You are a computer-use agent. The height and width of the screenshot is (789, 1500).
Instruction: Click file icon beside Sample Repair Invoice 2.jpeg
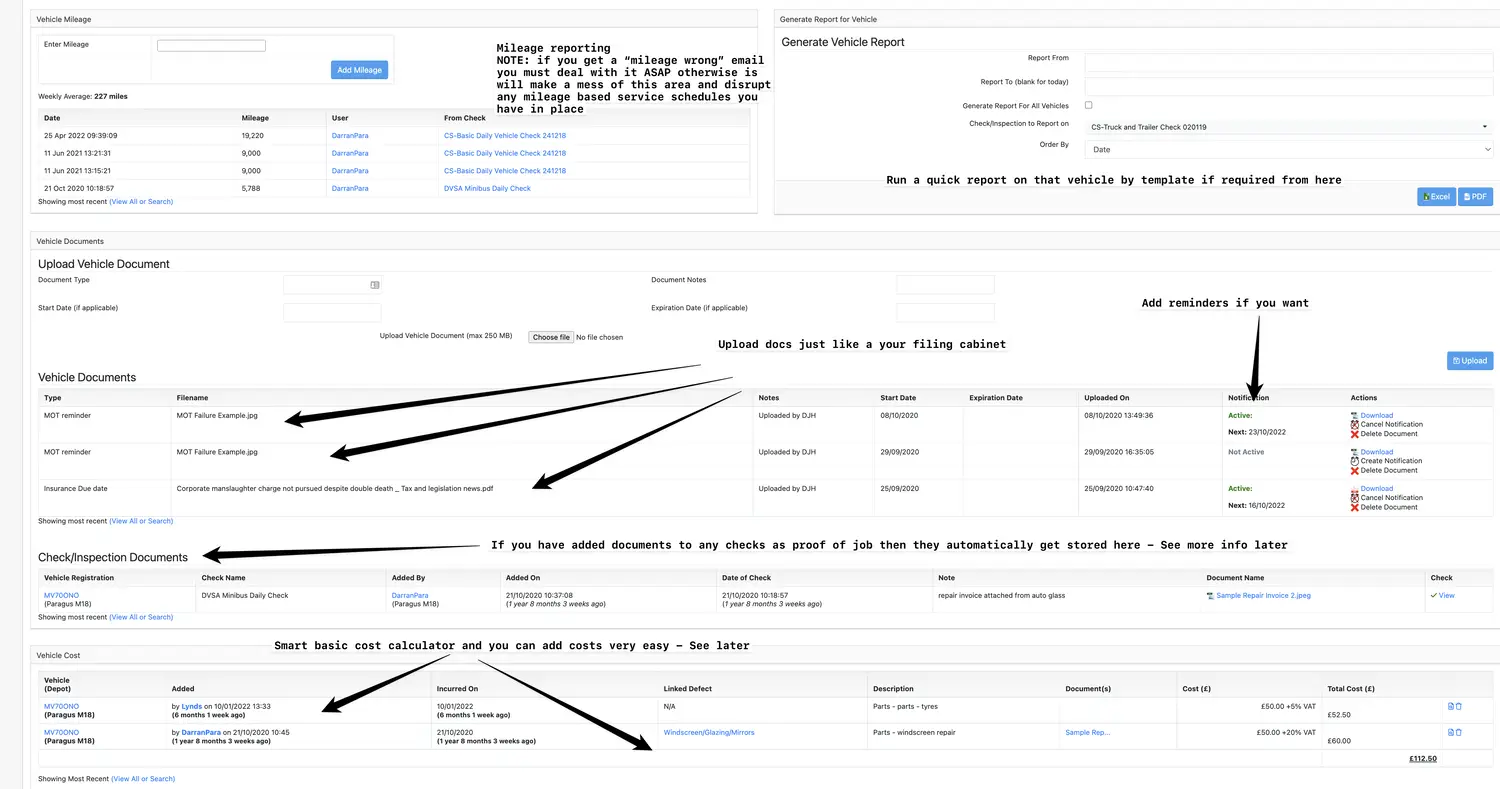tap(1211, 596)
